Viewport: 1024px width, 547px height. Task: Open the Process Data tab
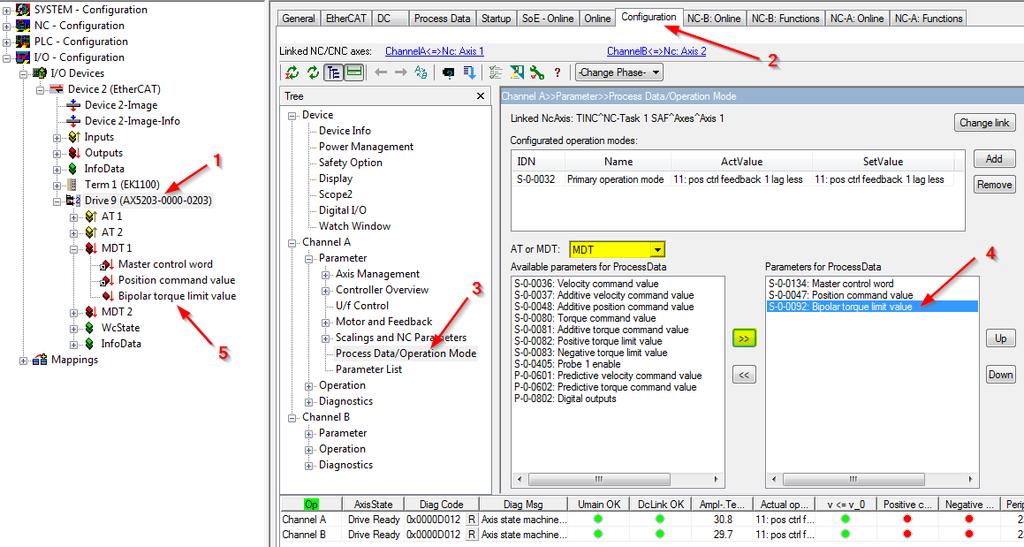point(442,18)
